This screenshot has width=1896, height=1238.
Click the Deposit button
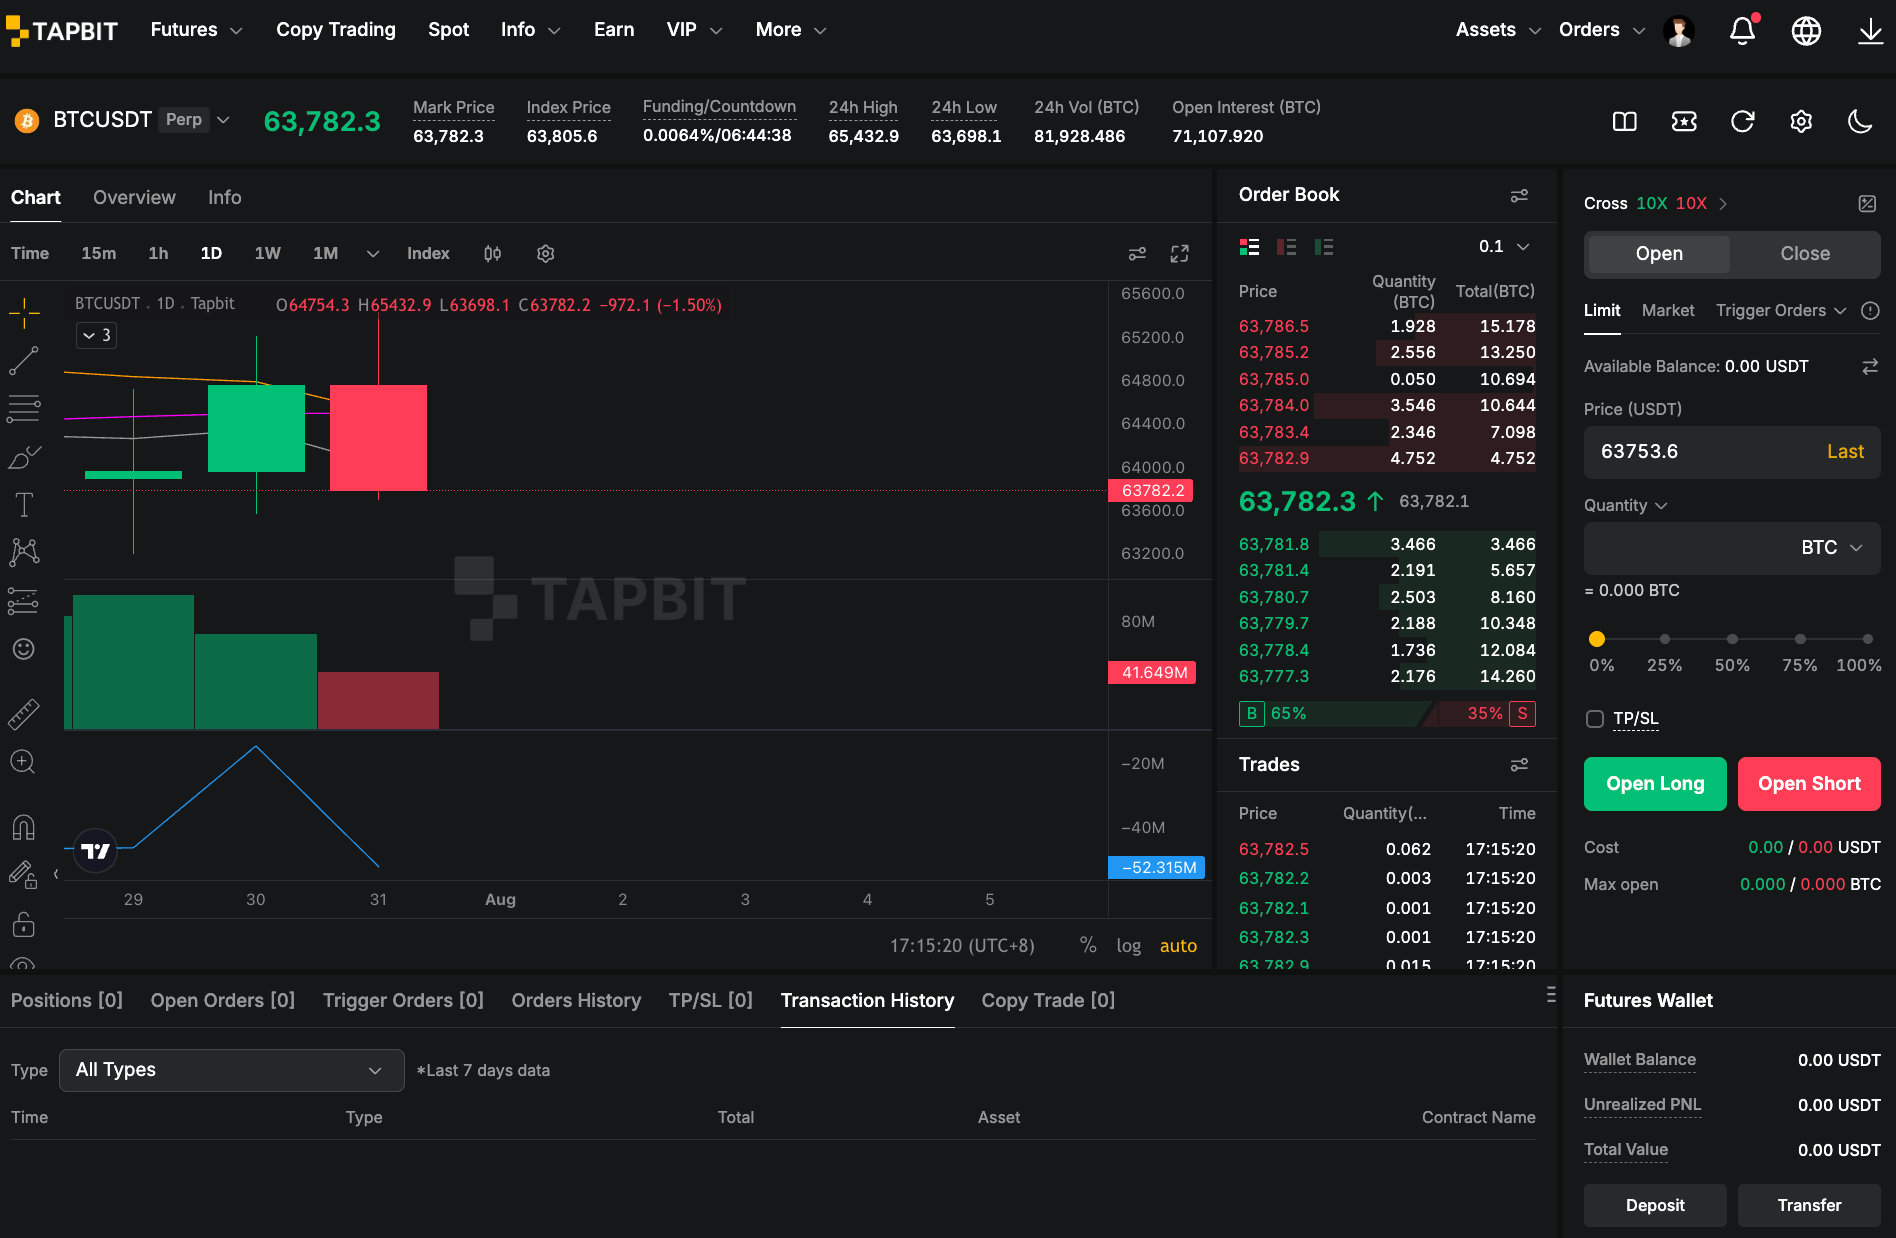[1655, 1206]
